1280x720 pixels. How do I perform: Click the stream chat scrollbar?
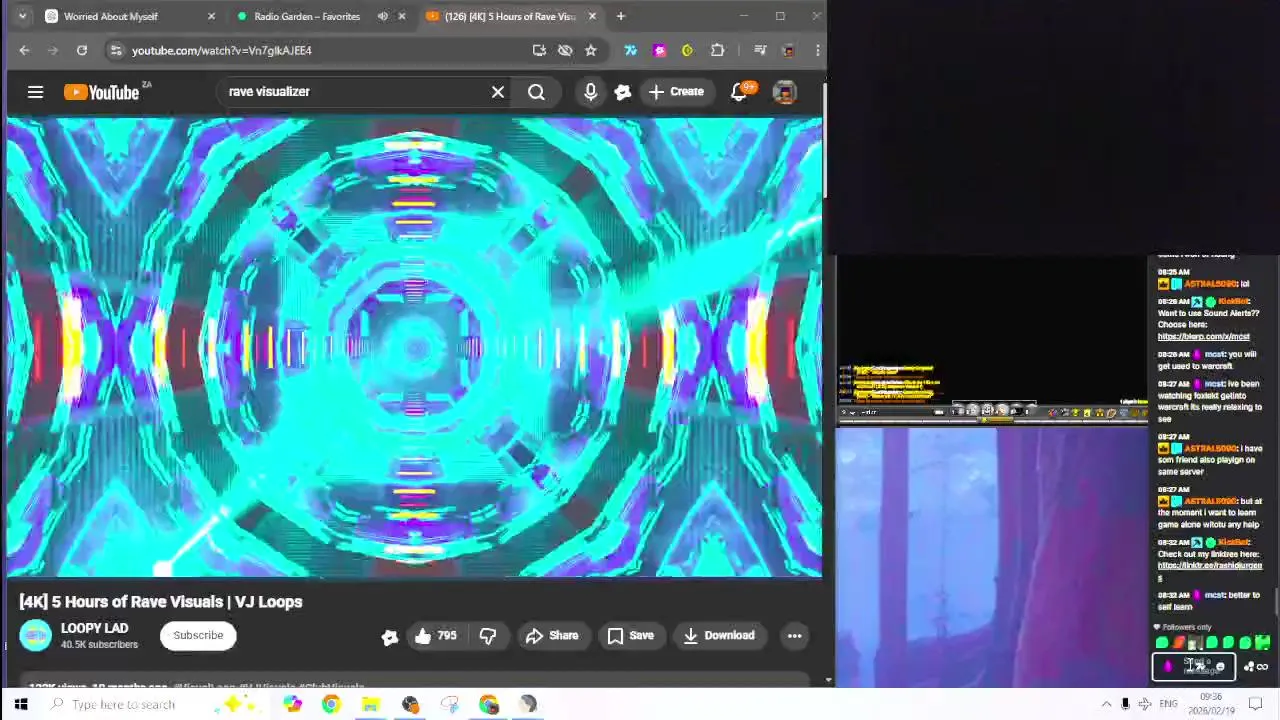tap(1275, 604)
